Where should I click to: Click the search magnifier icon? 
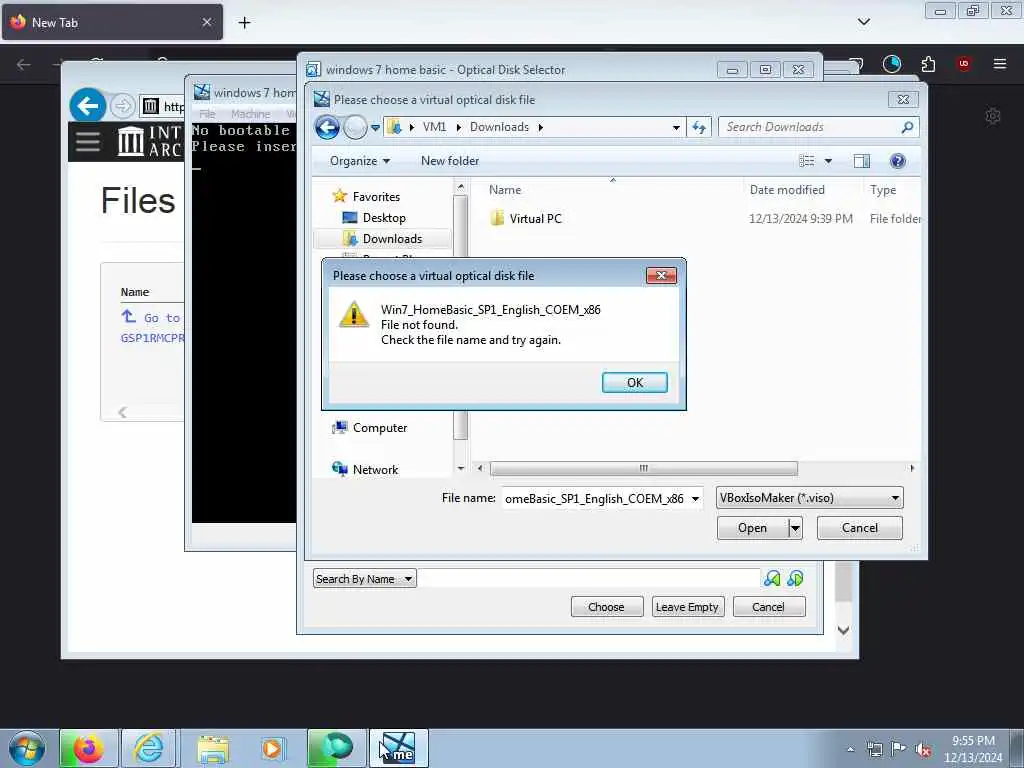tap(907, 127)
